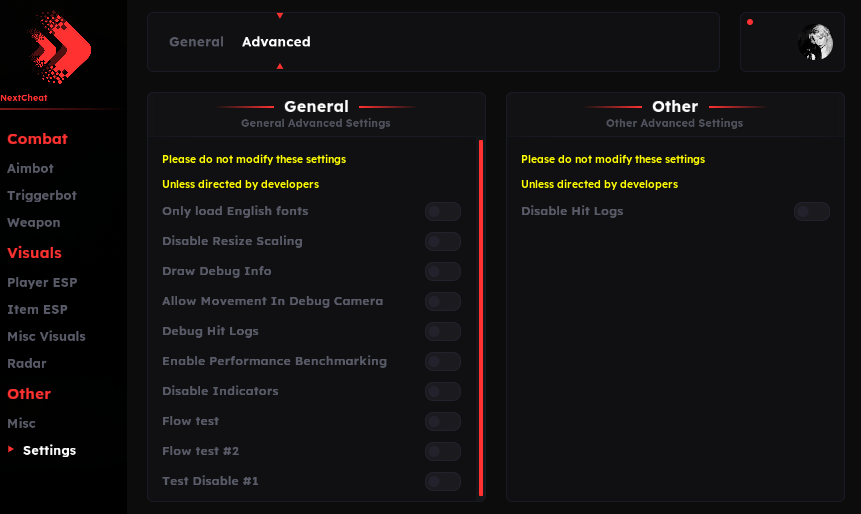Turn on Disable Hit Logs toggle
Image resolution: width=861 pixels, height=514 pixels.
click(x=811, y=211)
